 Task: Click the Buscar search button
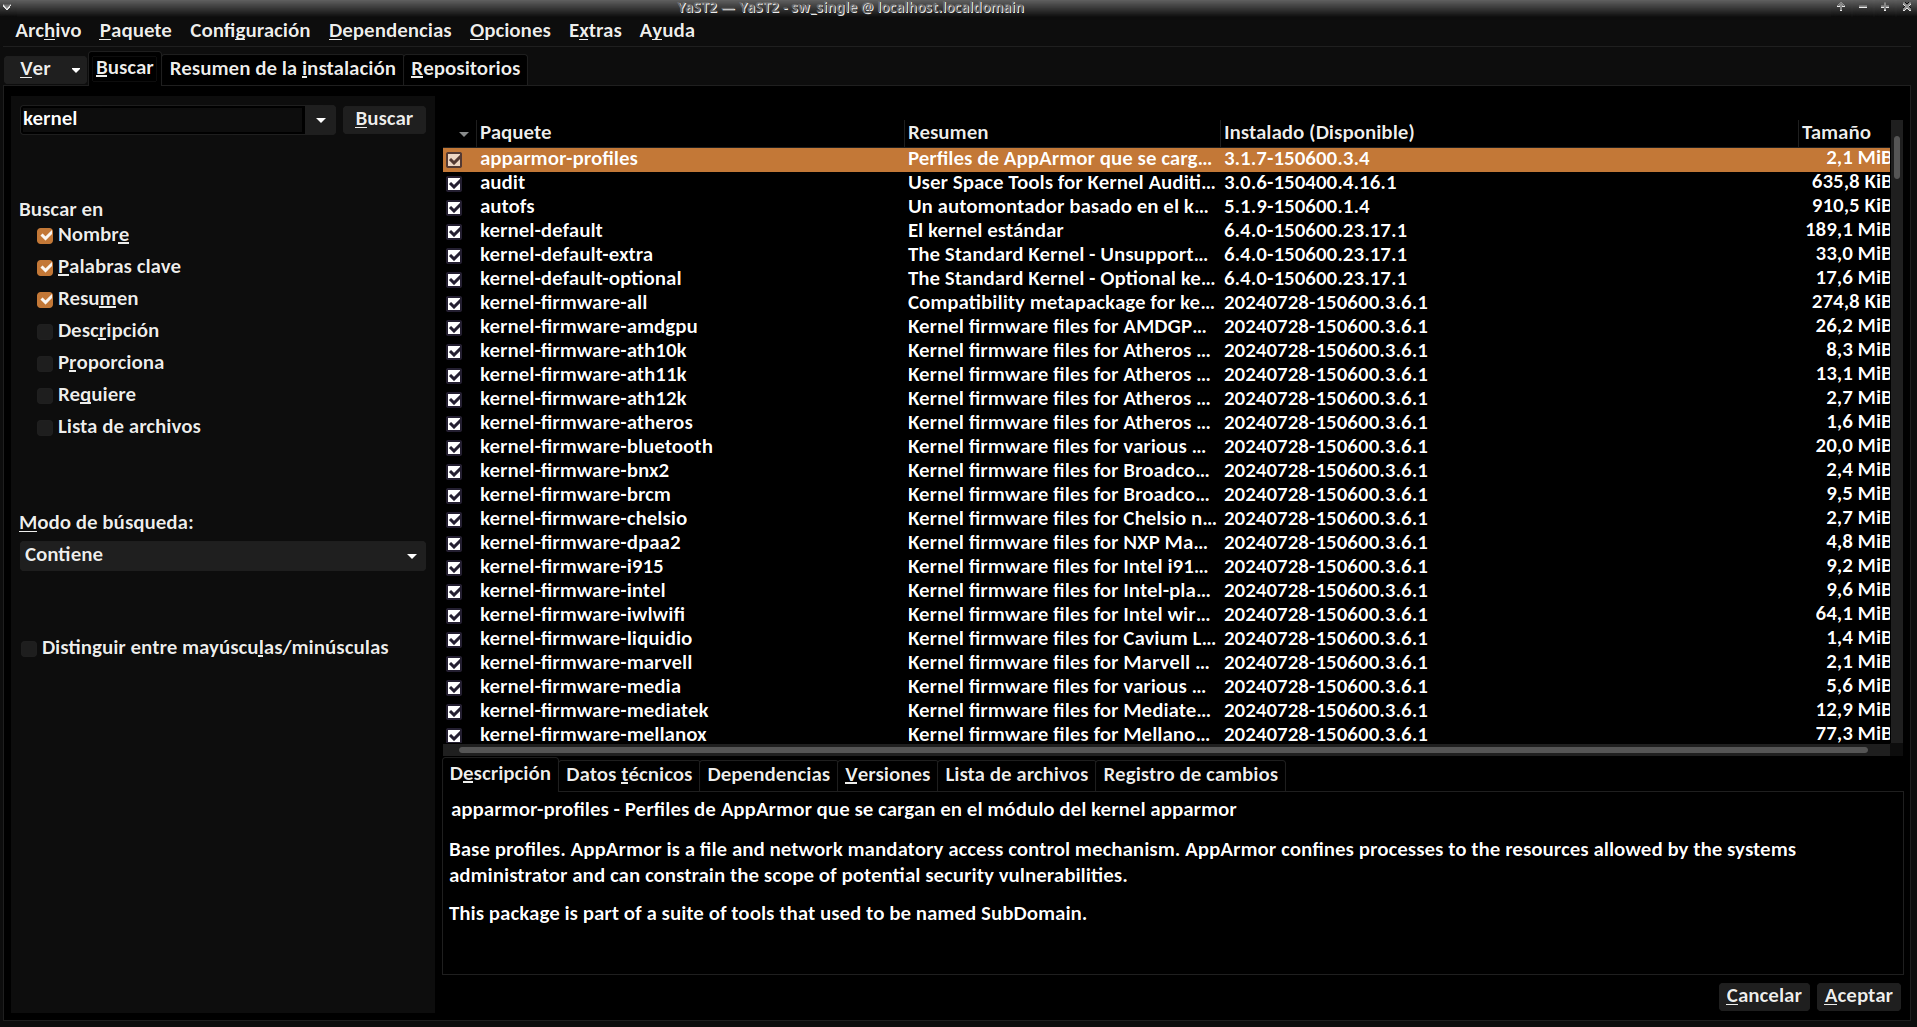[x=384, y=119]
